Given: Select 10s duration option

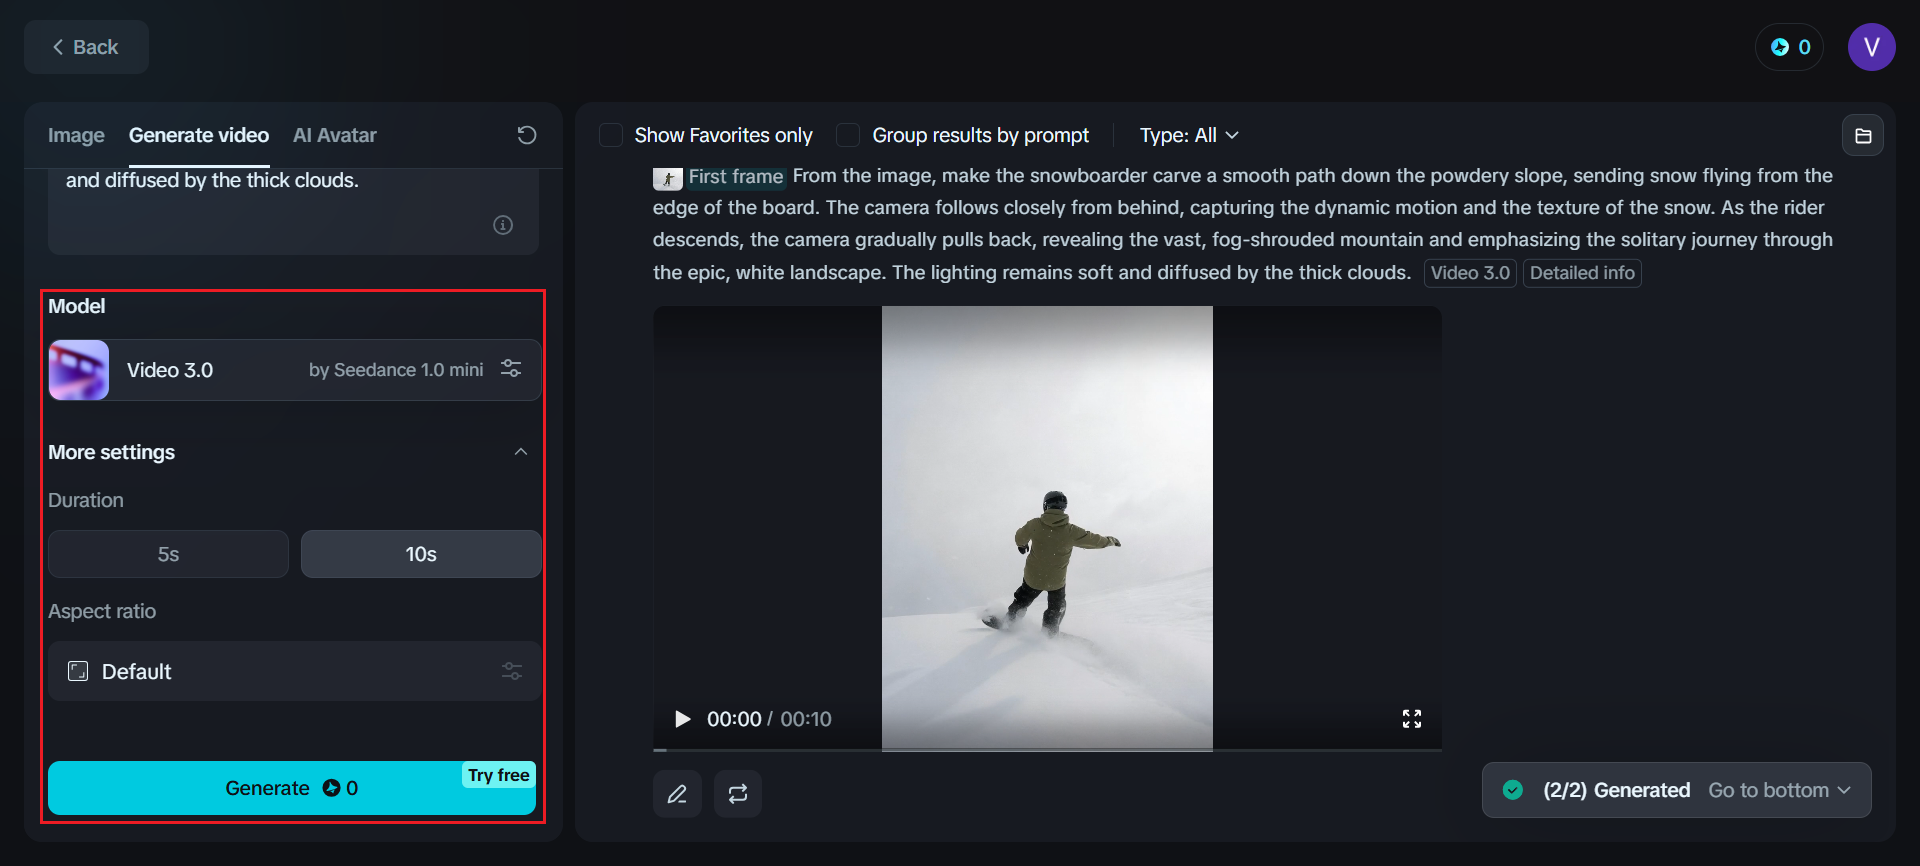Looking at the screenshot, I should tap(421, 554).
